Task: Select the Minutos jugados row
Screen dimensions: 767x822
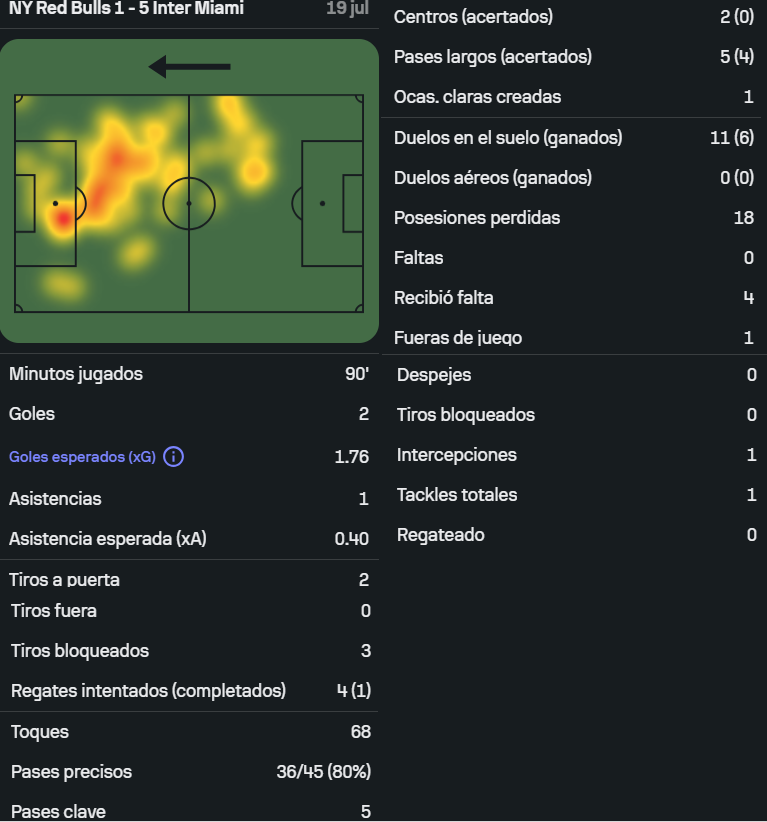Action: 189,374
